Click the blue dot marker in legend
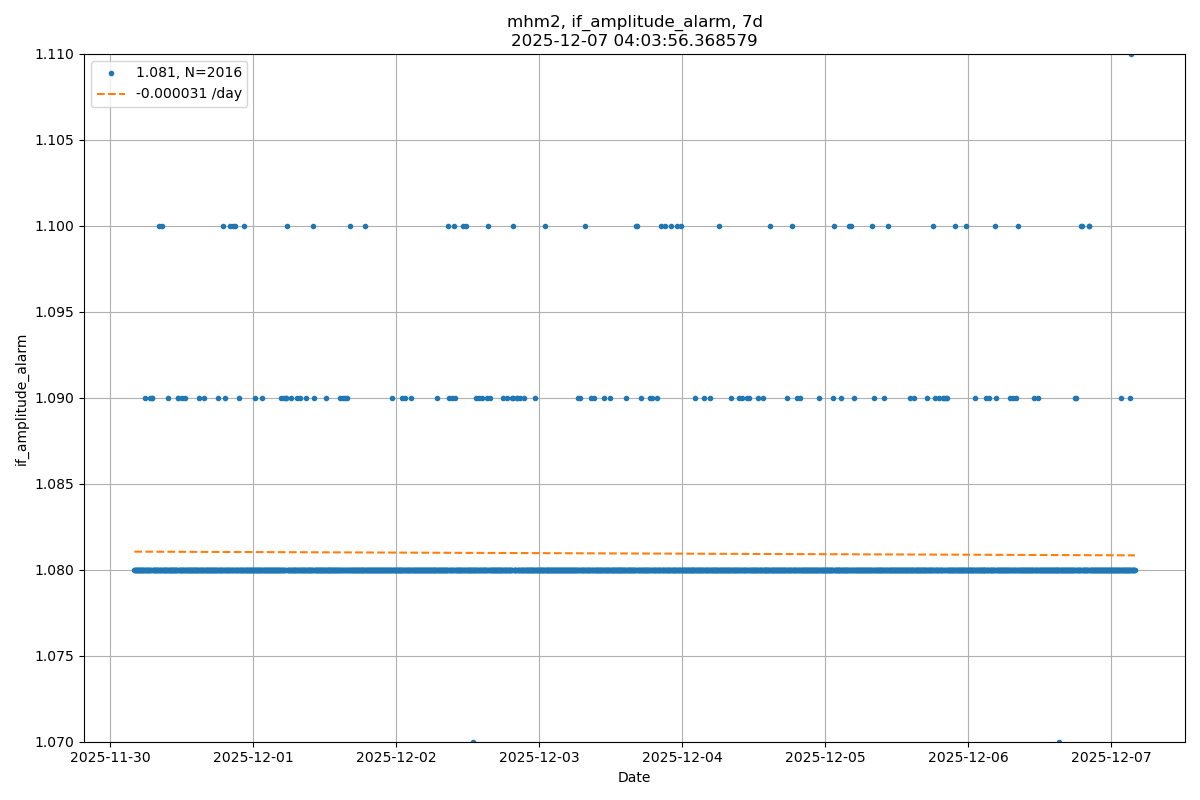The image size is (1200, 800). 112,73
